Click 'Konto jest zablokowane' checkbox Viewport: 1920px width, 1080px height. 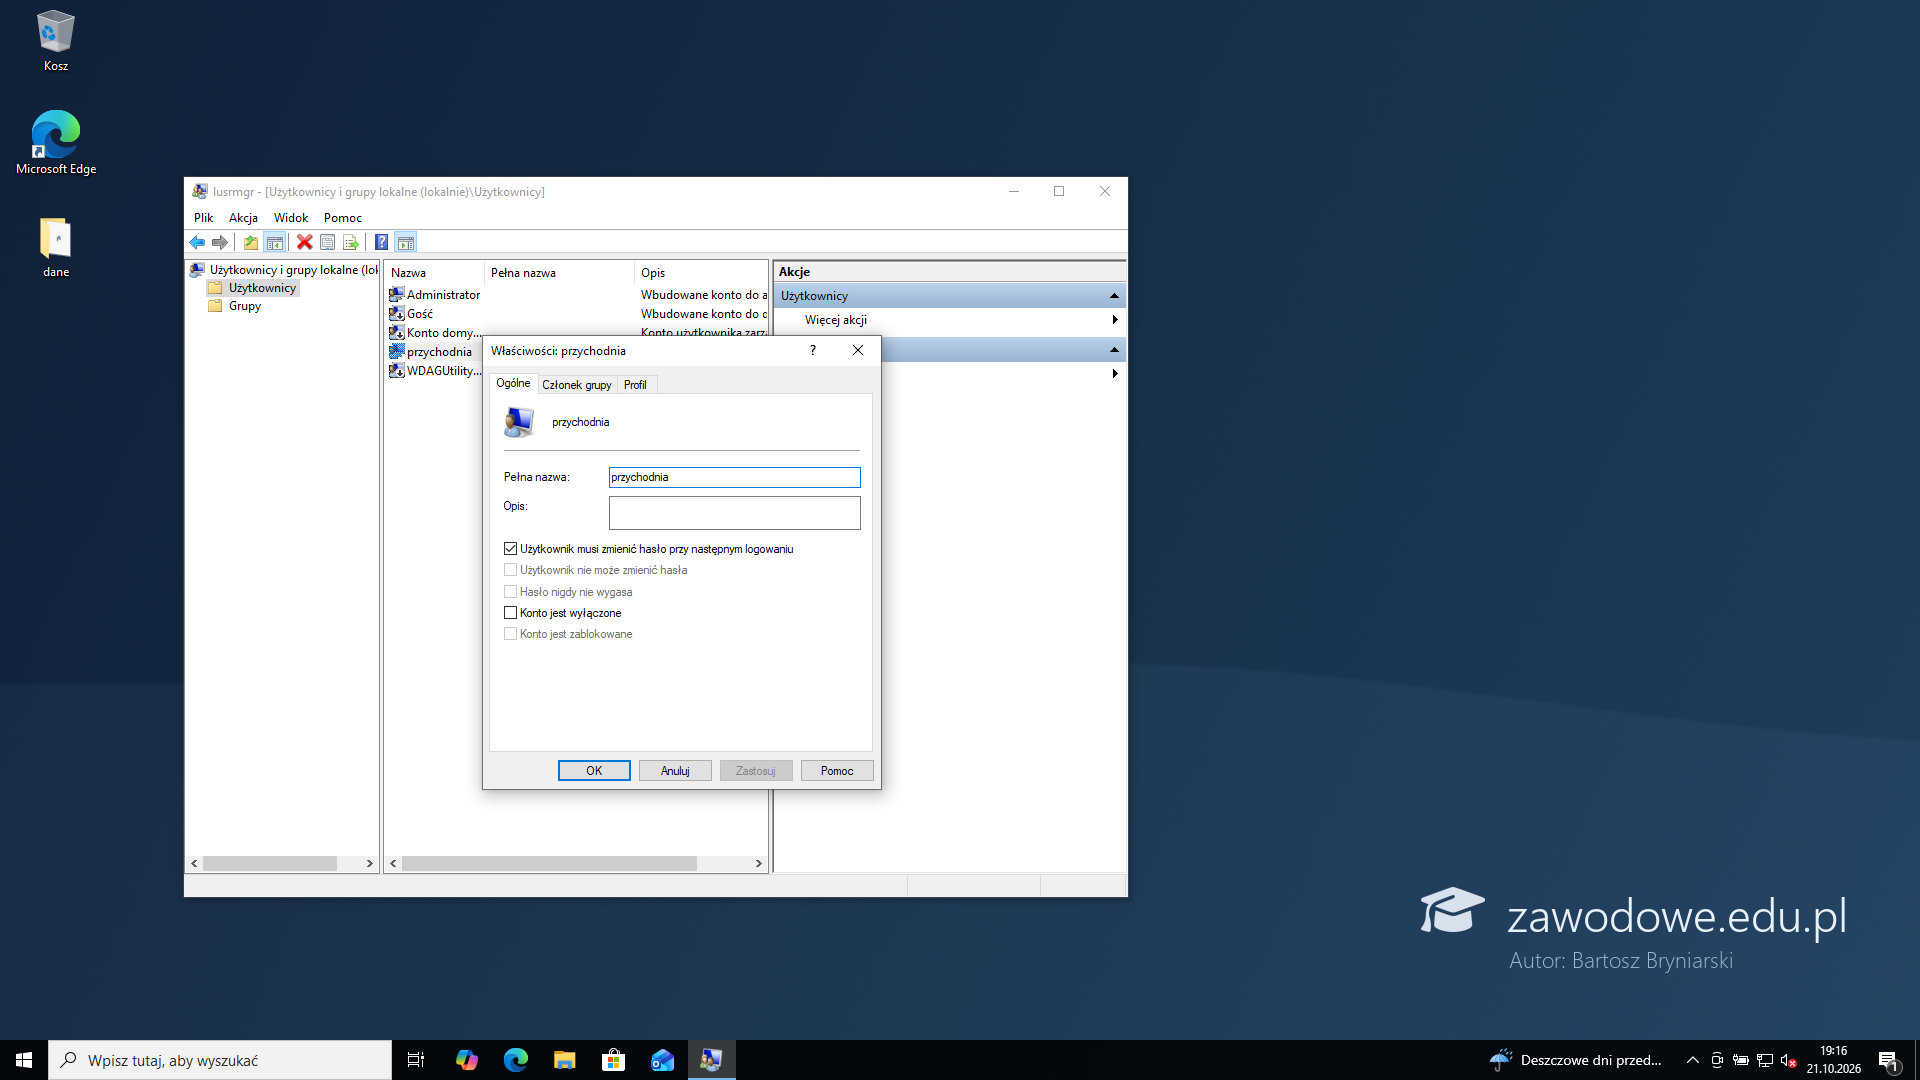[x=511, y=633]
